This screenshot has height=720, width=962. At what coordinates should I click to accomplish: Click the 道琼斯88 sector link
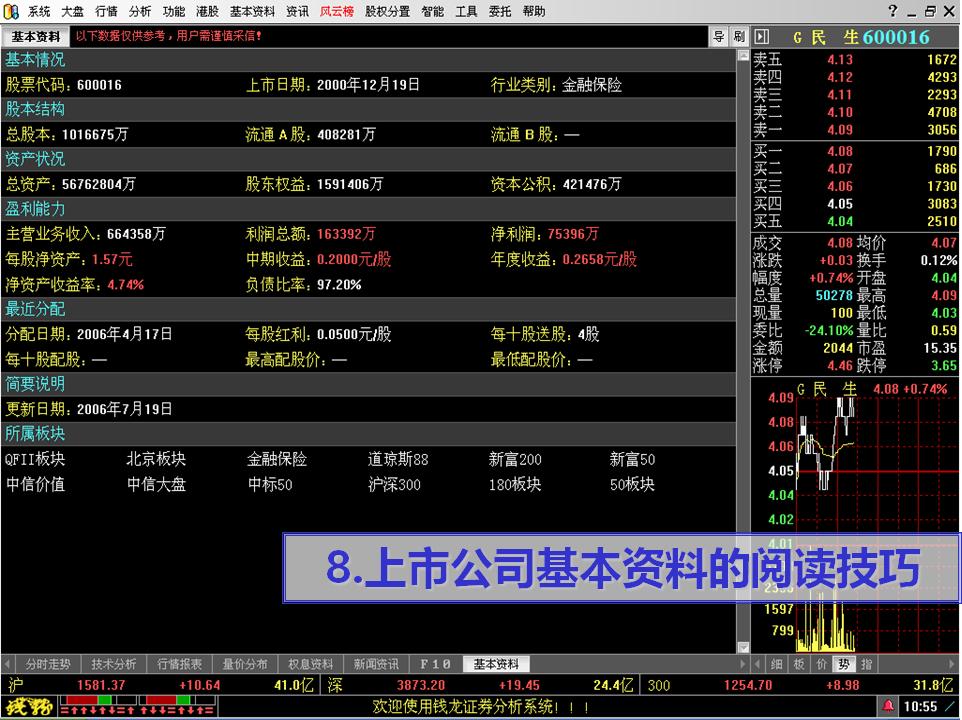(x=398, y=459)
